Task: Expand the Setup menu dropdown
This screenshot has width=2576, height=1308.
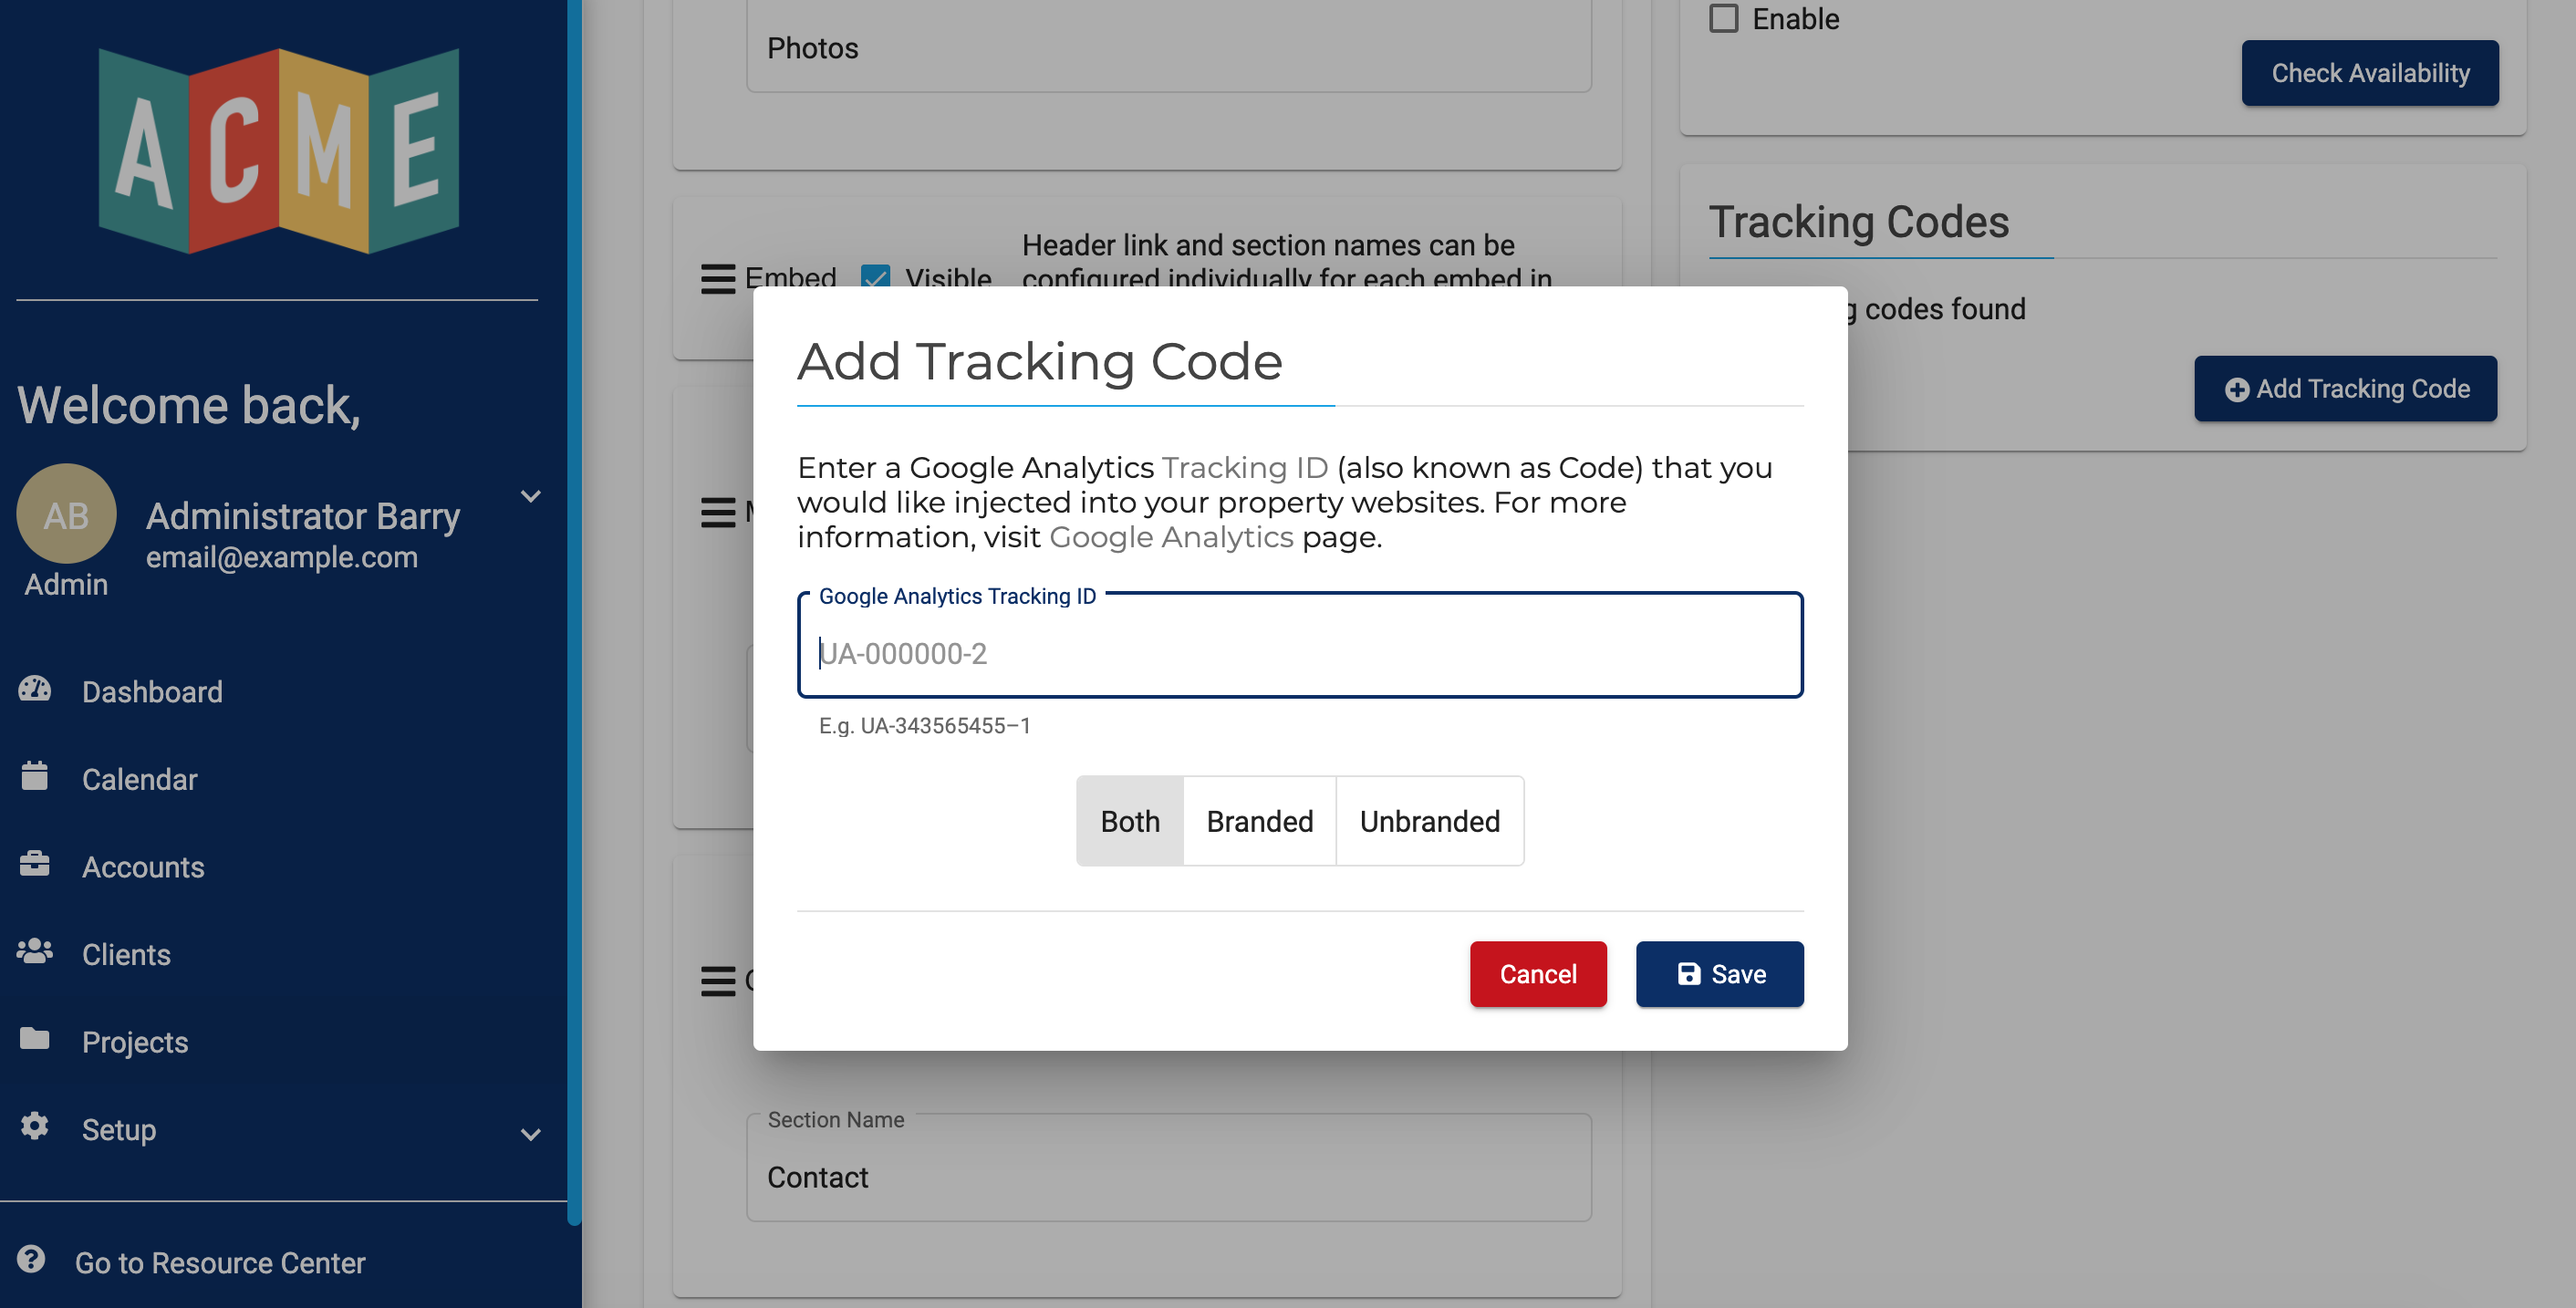Action: tap(532, 1129)
